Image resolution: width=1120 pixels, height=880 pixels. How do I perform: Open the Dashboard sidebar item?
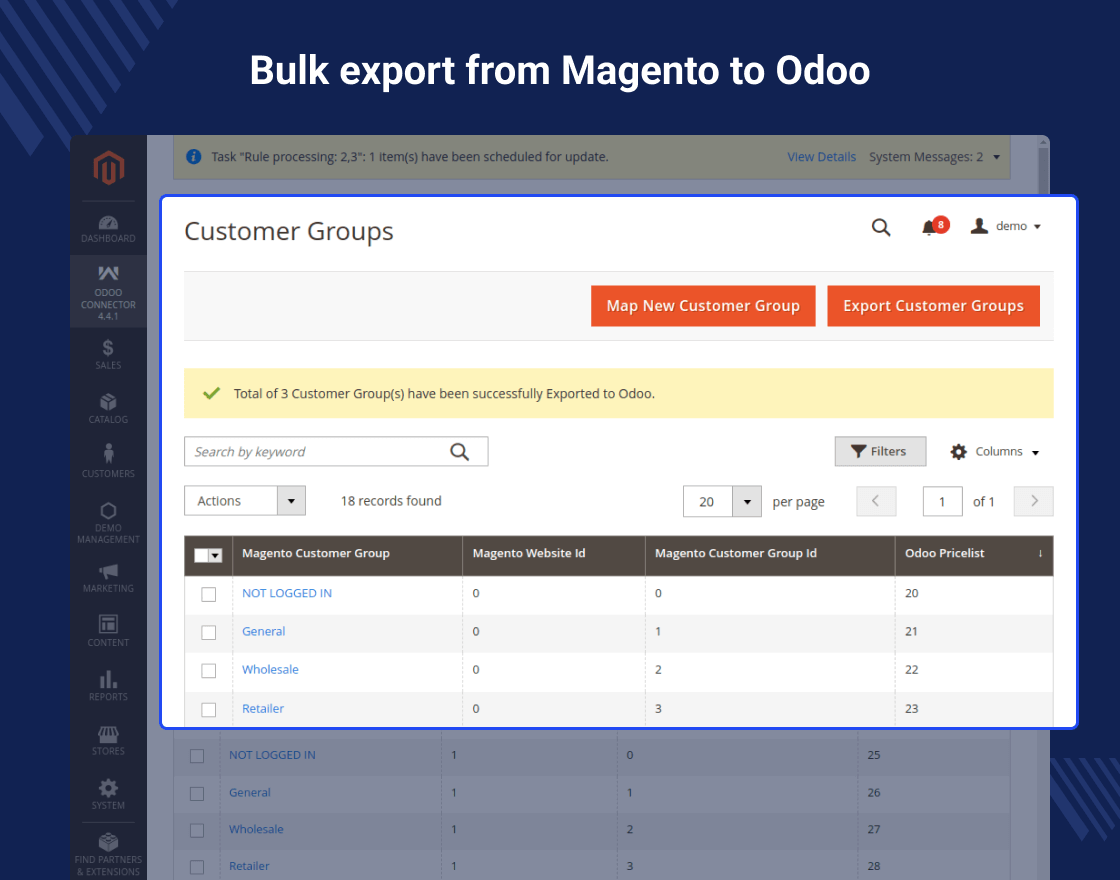pyautogui.click(x=108, y=229)
